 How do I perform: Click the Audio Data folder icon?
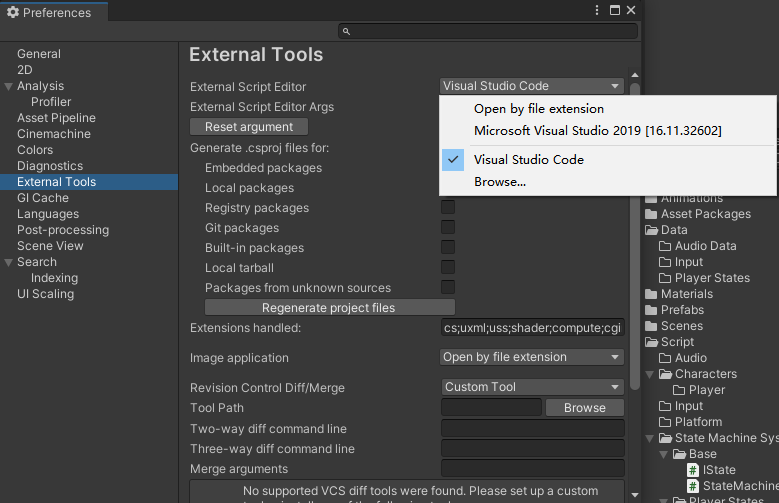(x=665, y=246)
